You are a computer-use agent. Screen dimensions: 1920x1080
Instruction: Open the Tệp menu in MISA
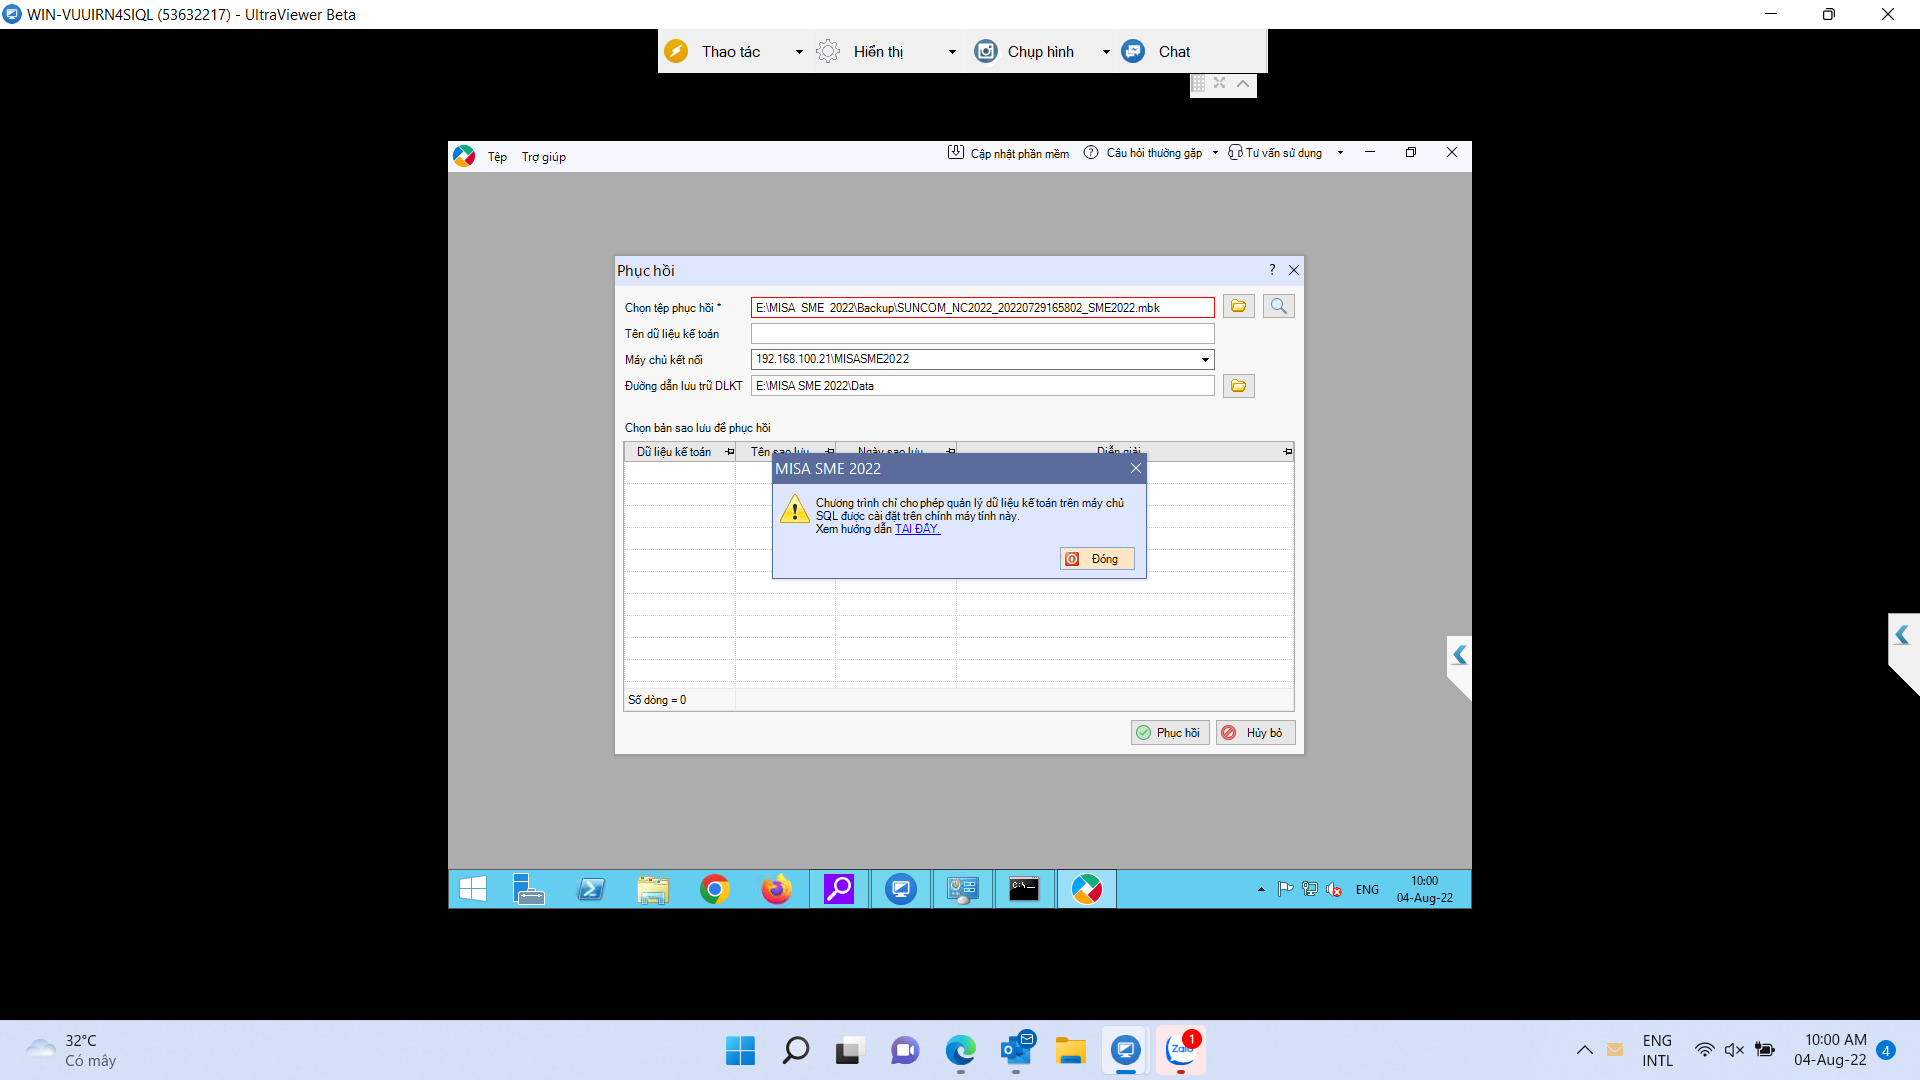tap(497, 157)
